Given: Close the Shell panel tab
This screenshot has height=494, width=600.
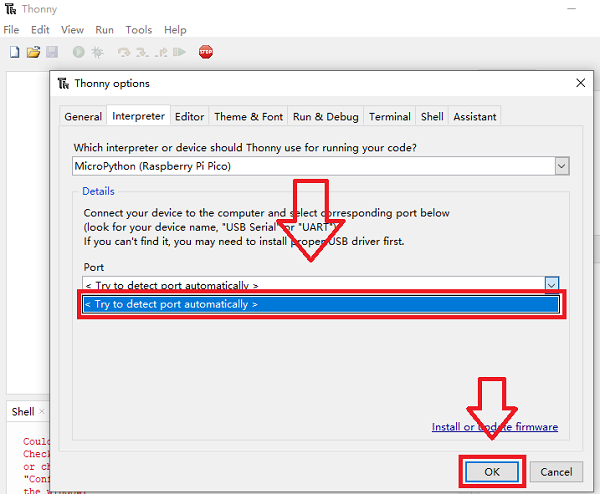Looking at the screenshot, I should pyautogui.click(x=42, y=411).
